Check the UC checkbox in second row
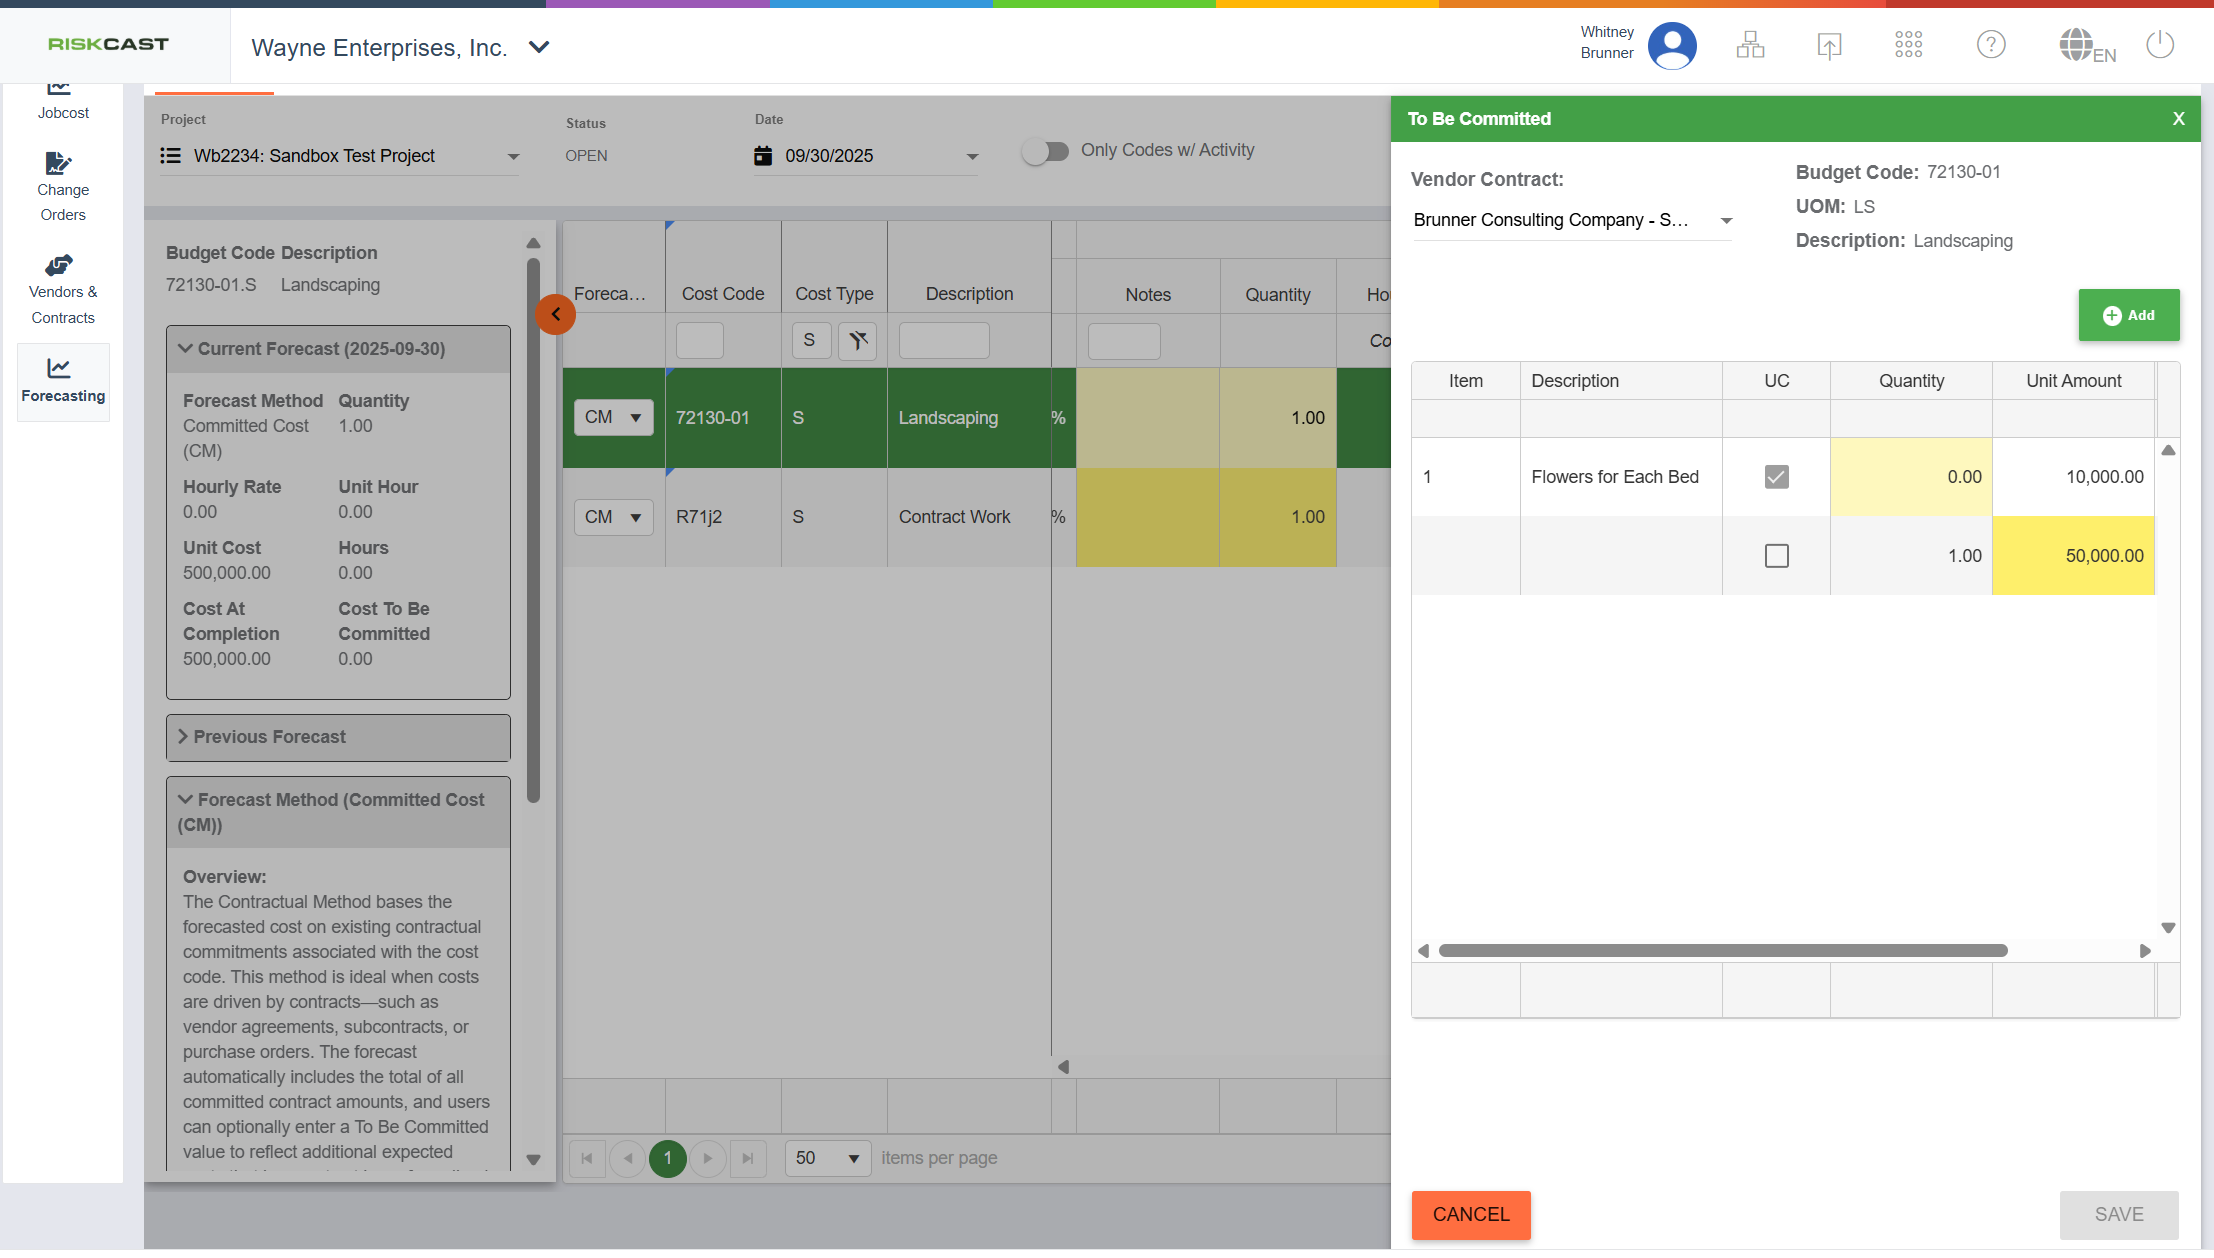The height and width of the screenshot is (1258, 2214). coord(1776,556)
